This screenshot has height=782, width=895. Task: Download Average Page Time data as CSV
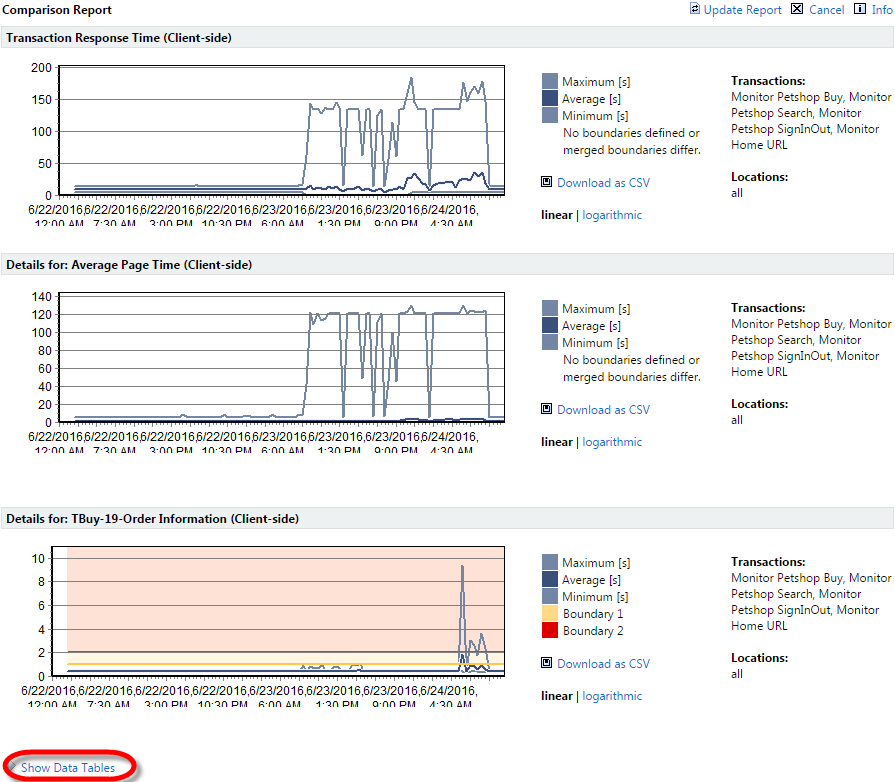[603, 410]
